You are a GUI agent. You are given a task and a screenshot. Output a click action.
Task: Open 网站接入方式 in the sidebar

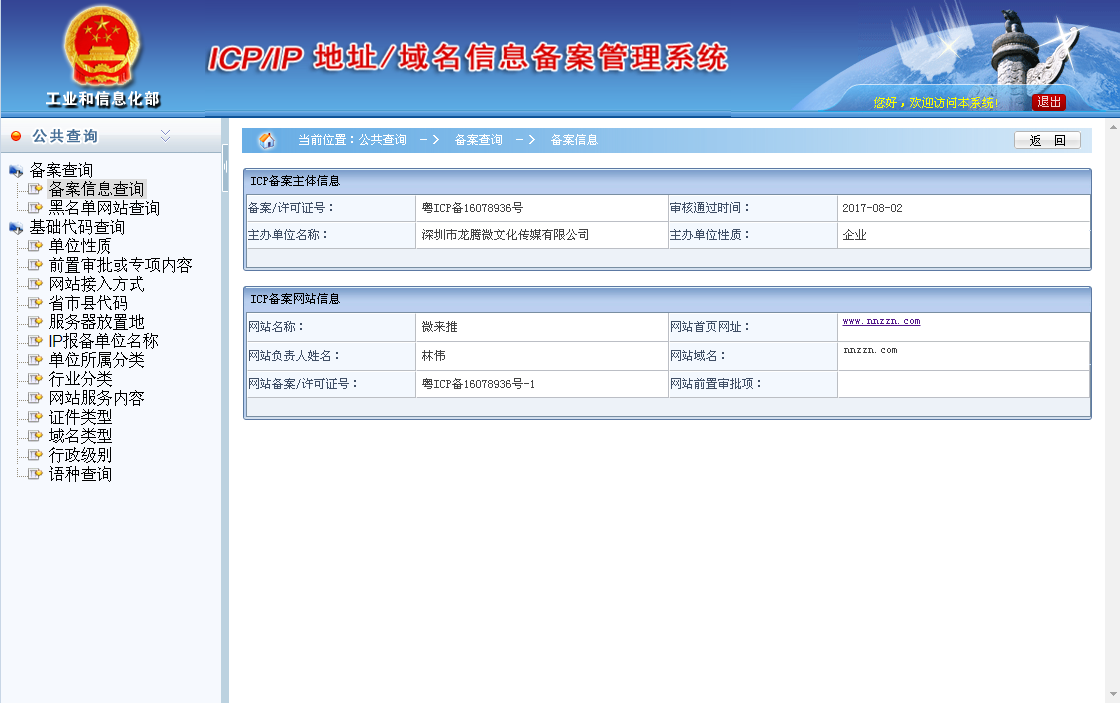pos(96,284)
